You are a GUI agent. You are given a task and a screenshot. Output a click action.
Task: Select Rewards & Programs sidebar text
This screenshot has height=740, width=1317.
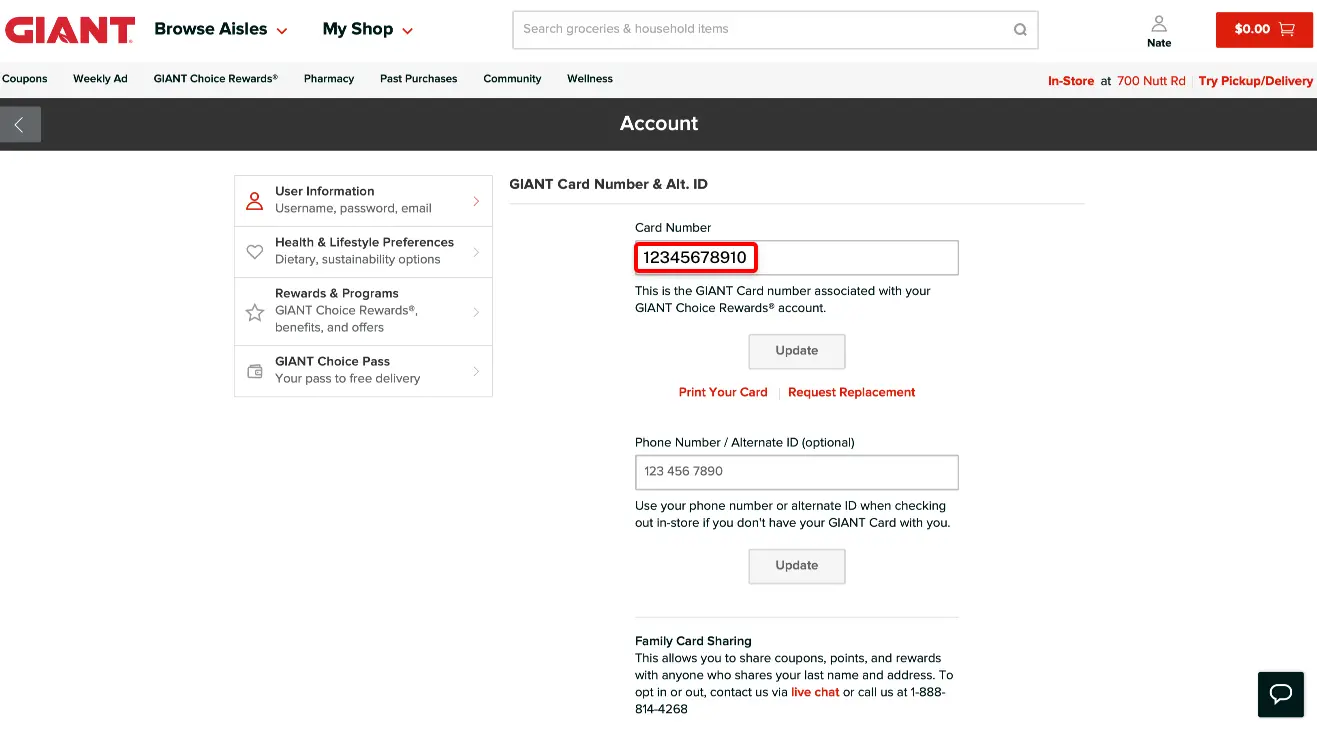click(337, 293)
